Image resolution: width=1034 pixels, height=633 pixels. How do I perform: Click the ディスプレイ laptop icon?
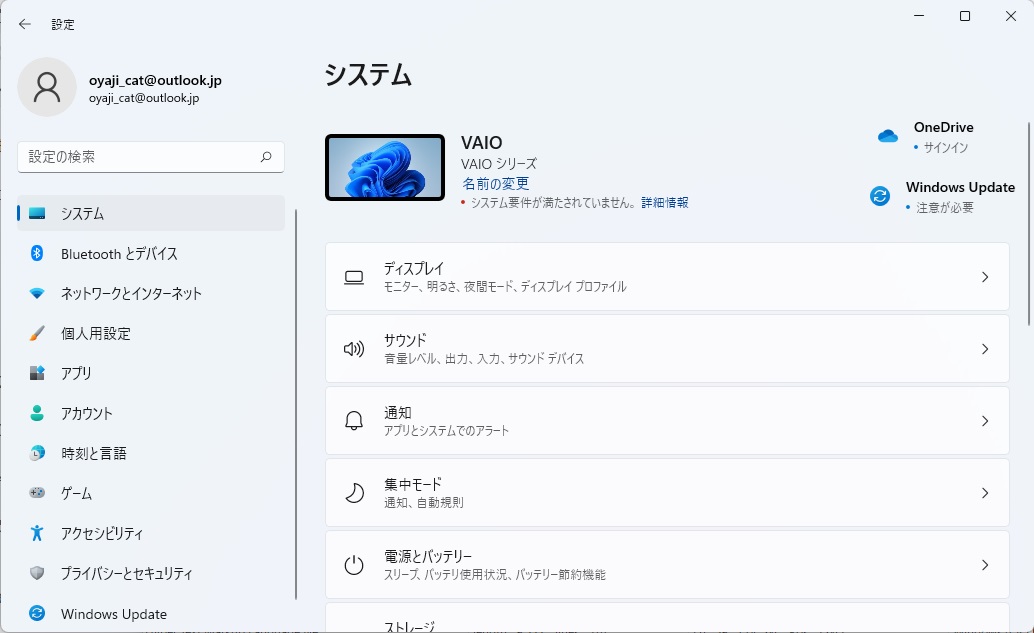point(354,278)
